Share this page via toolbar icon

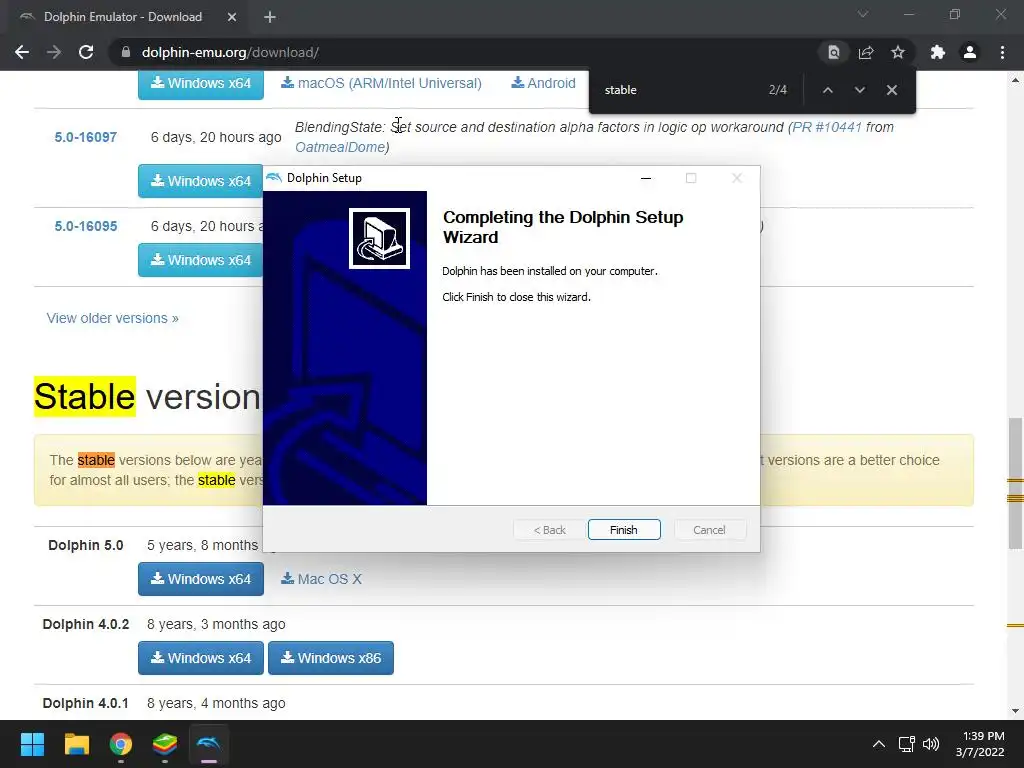coord(866,52)
